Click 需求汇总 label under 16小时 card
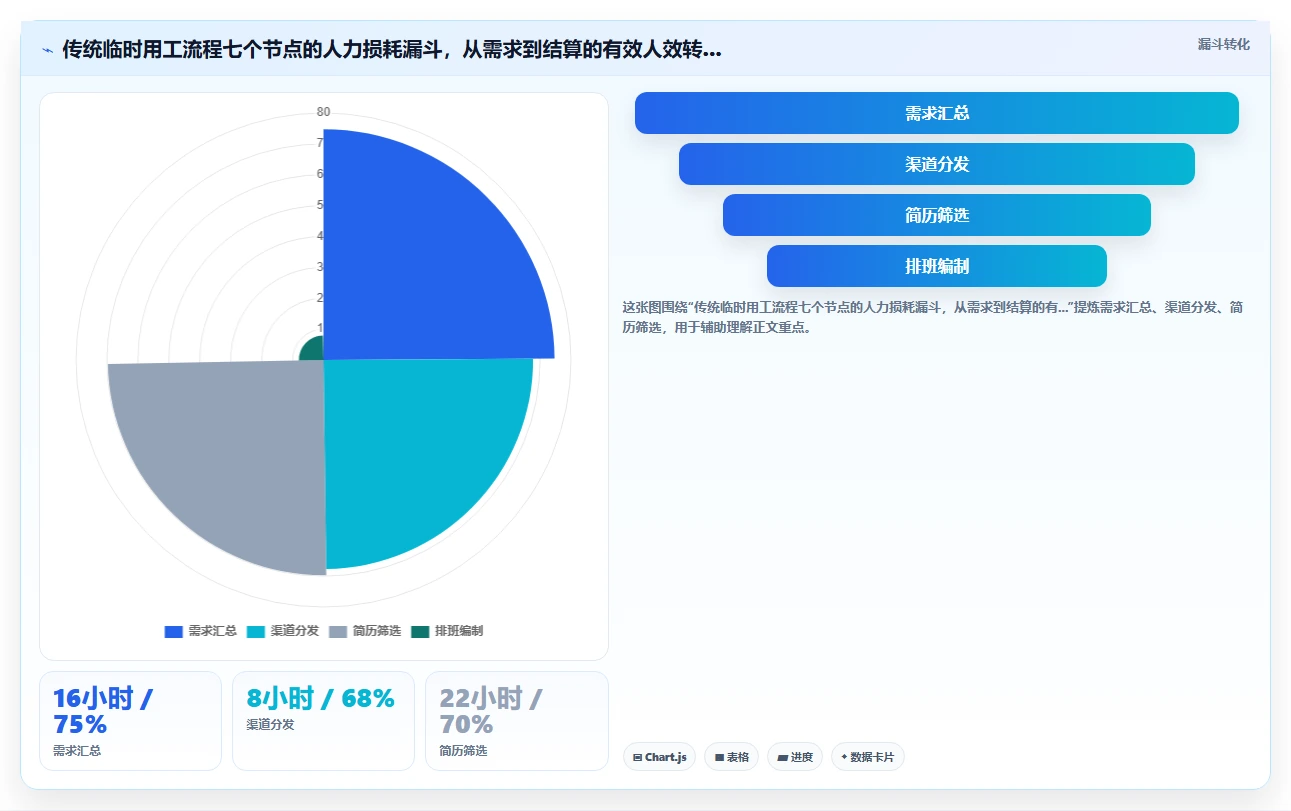This screenshot has width=1291, height=811. click(x=77, y=750)
